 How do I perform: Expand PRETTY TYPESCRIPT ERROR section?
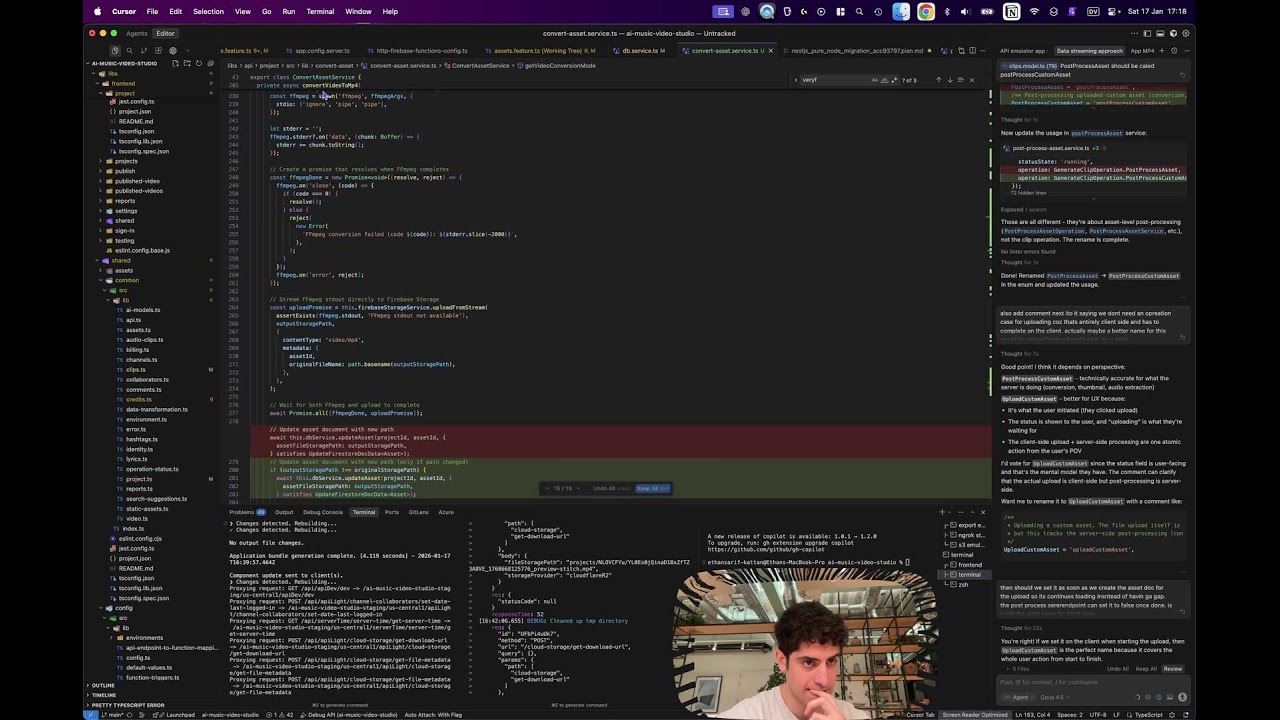pyautogui.click(x=127, y=705)
